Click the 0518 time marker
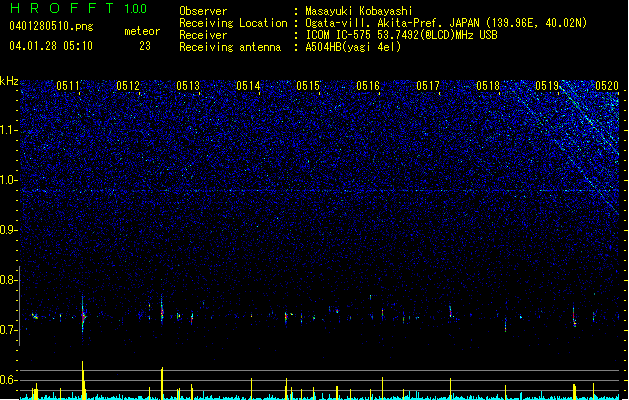This screenshot has width=629, height=400. pos(488,85)
